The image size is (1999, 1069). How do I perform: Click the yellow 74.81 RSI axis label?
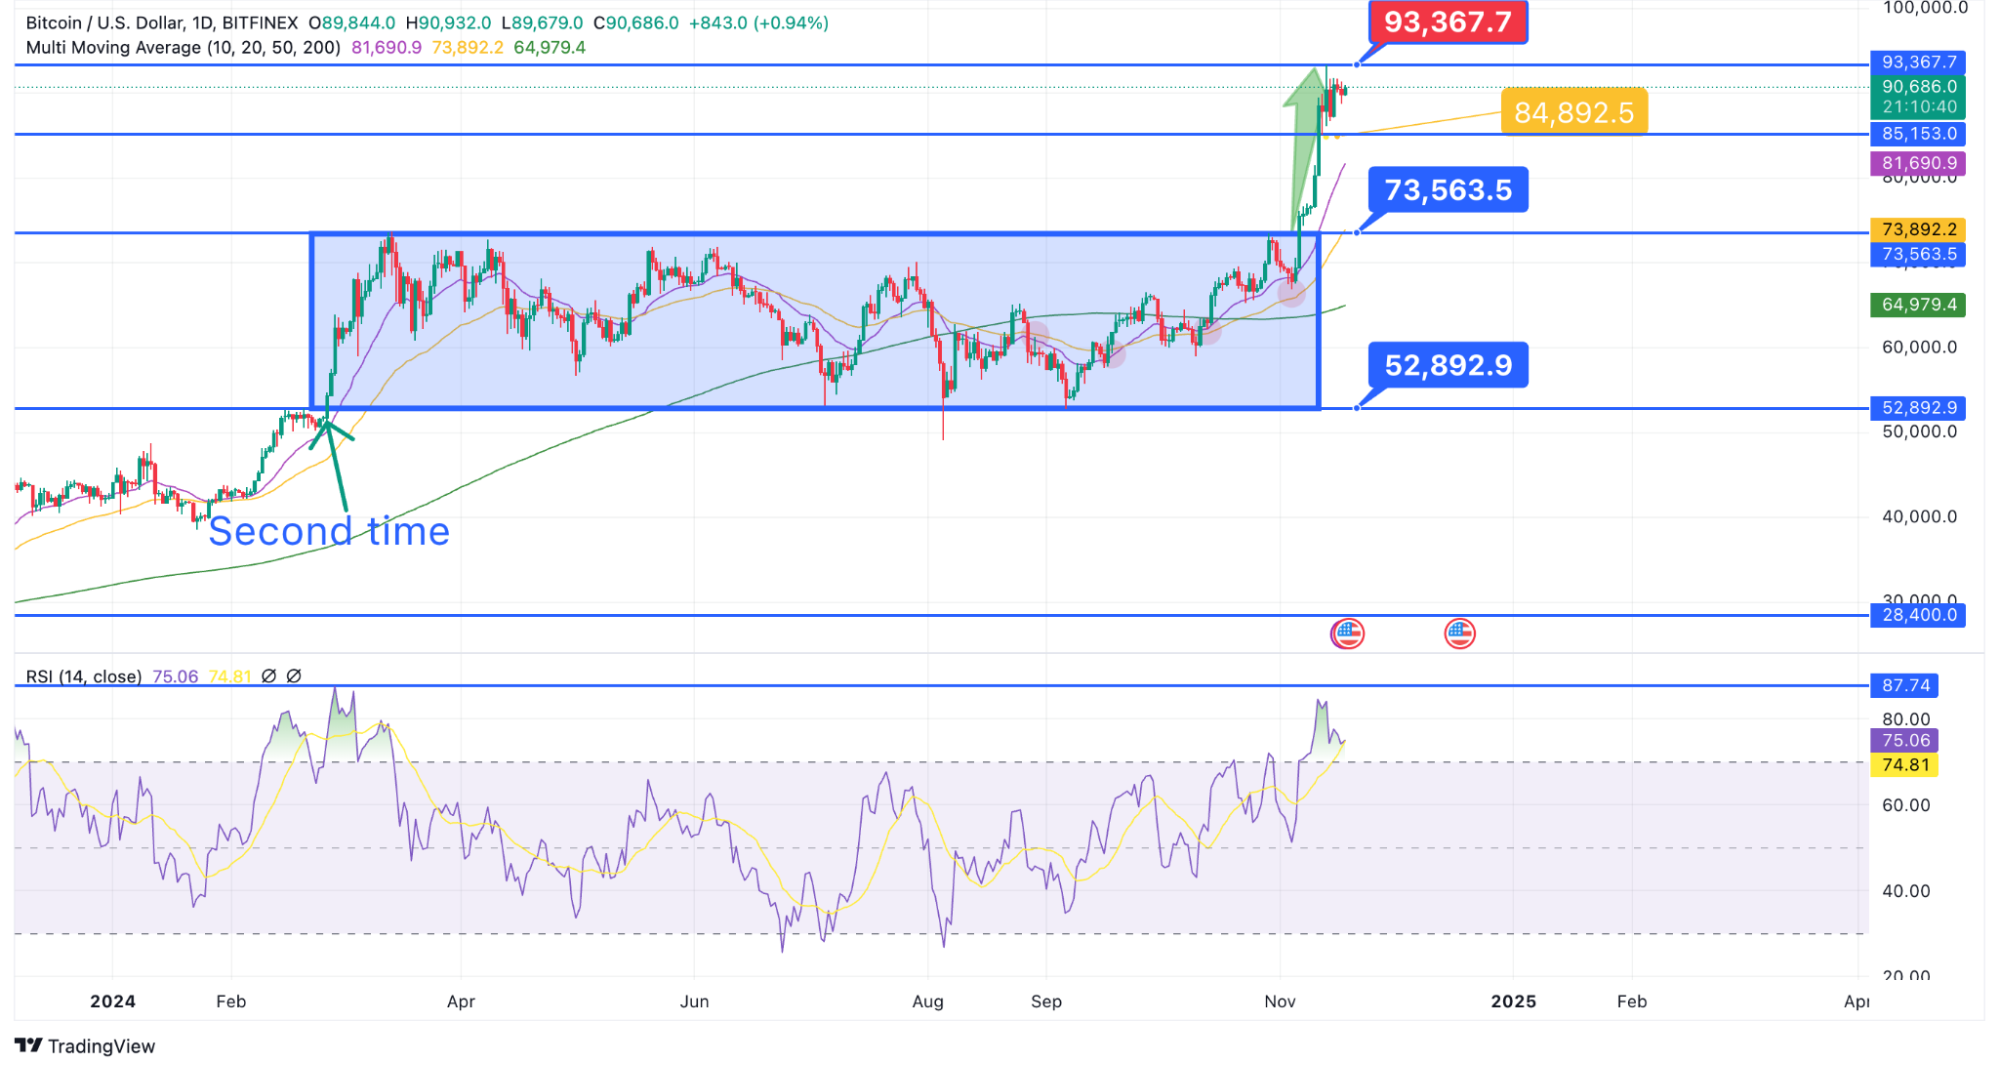pos(1904,765)
